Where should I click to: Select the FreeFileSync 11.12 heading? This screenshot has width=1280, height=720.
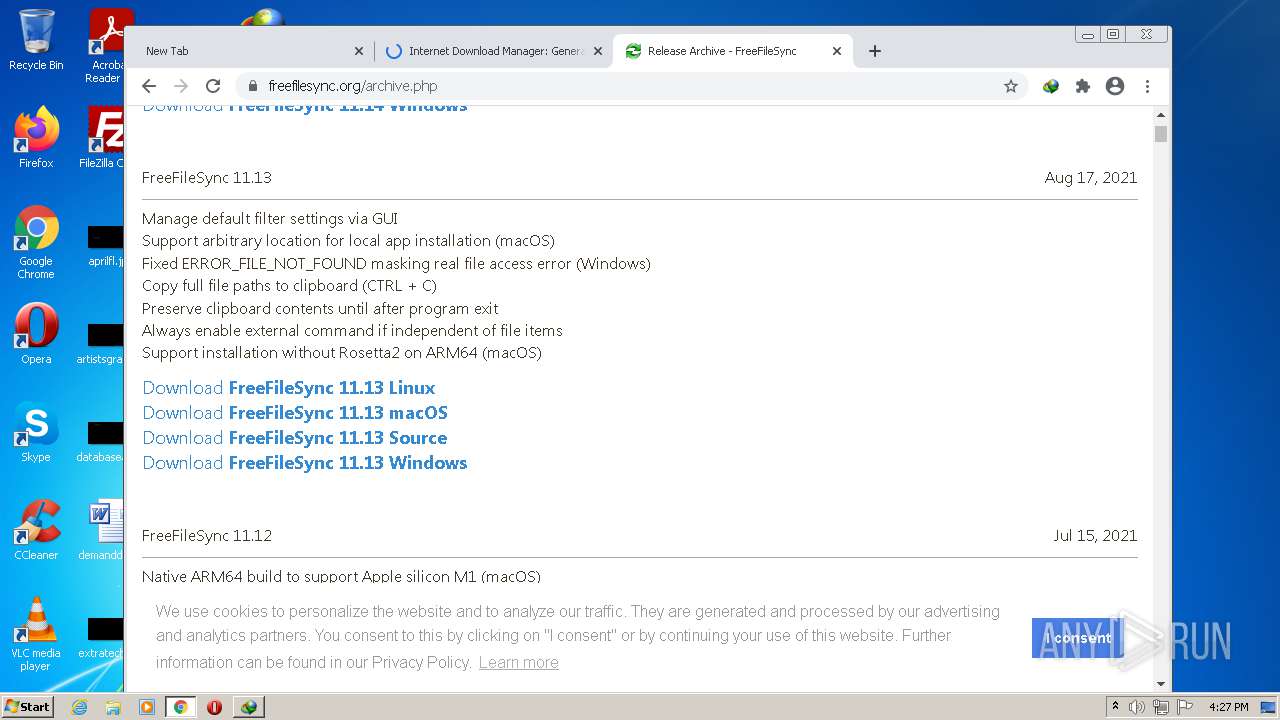pyautogui.click(x=207, y=536)
